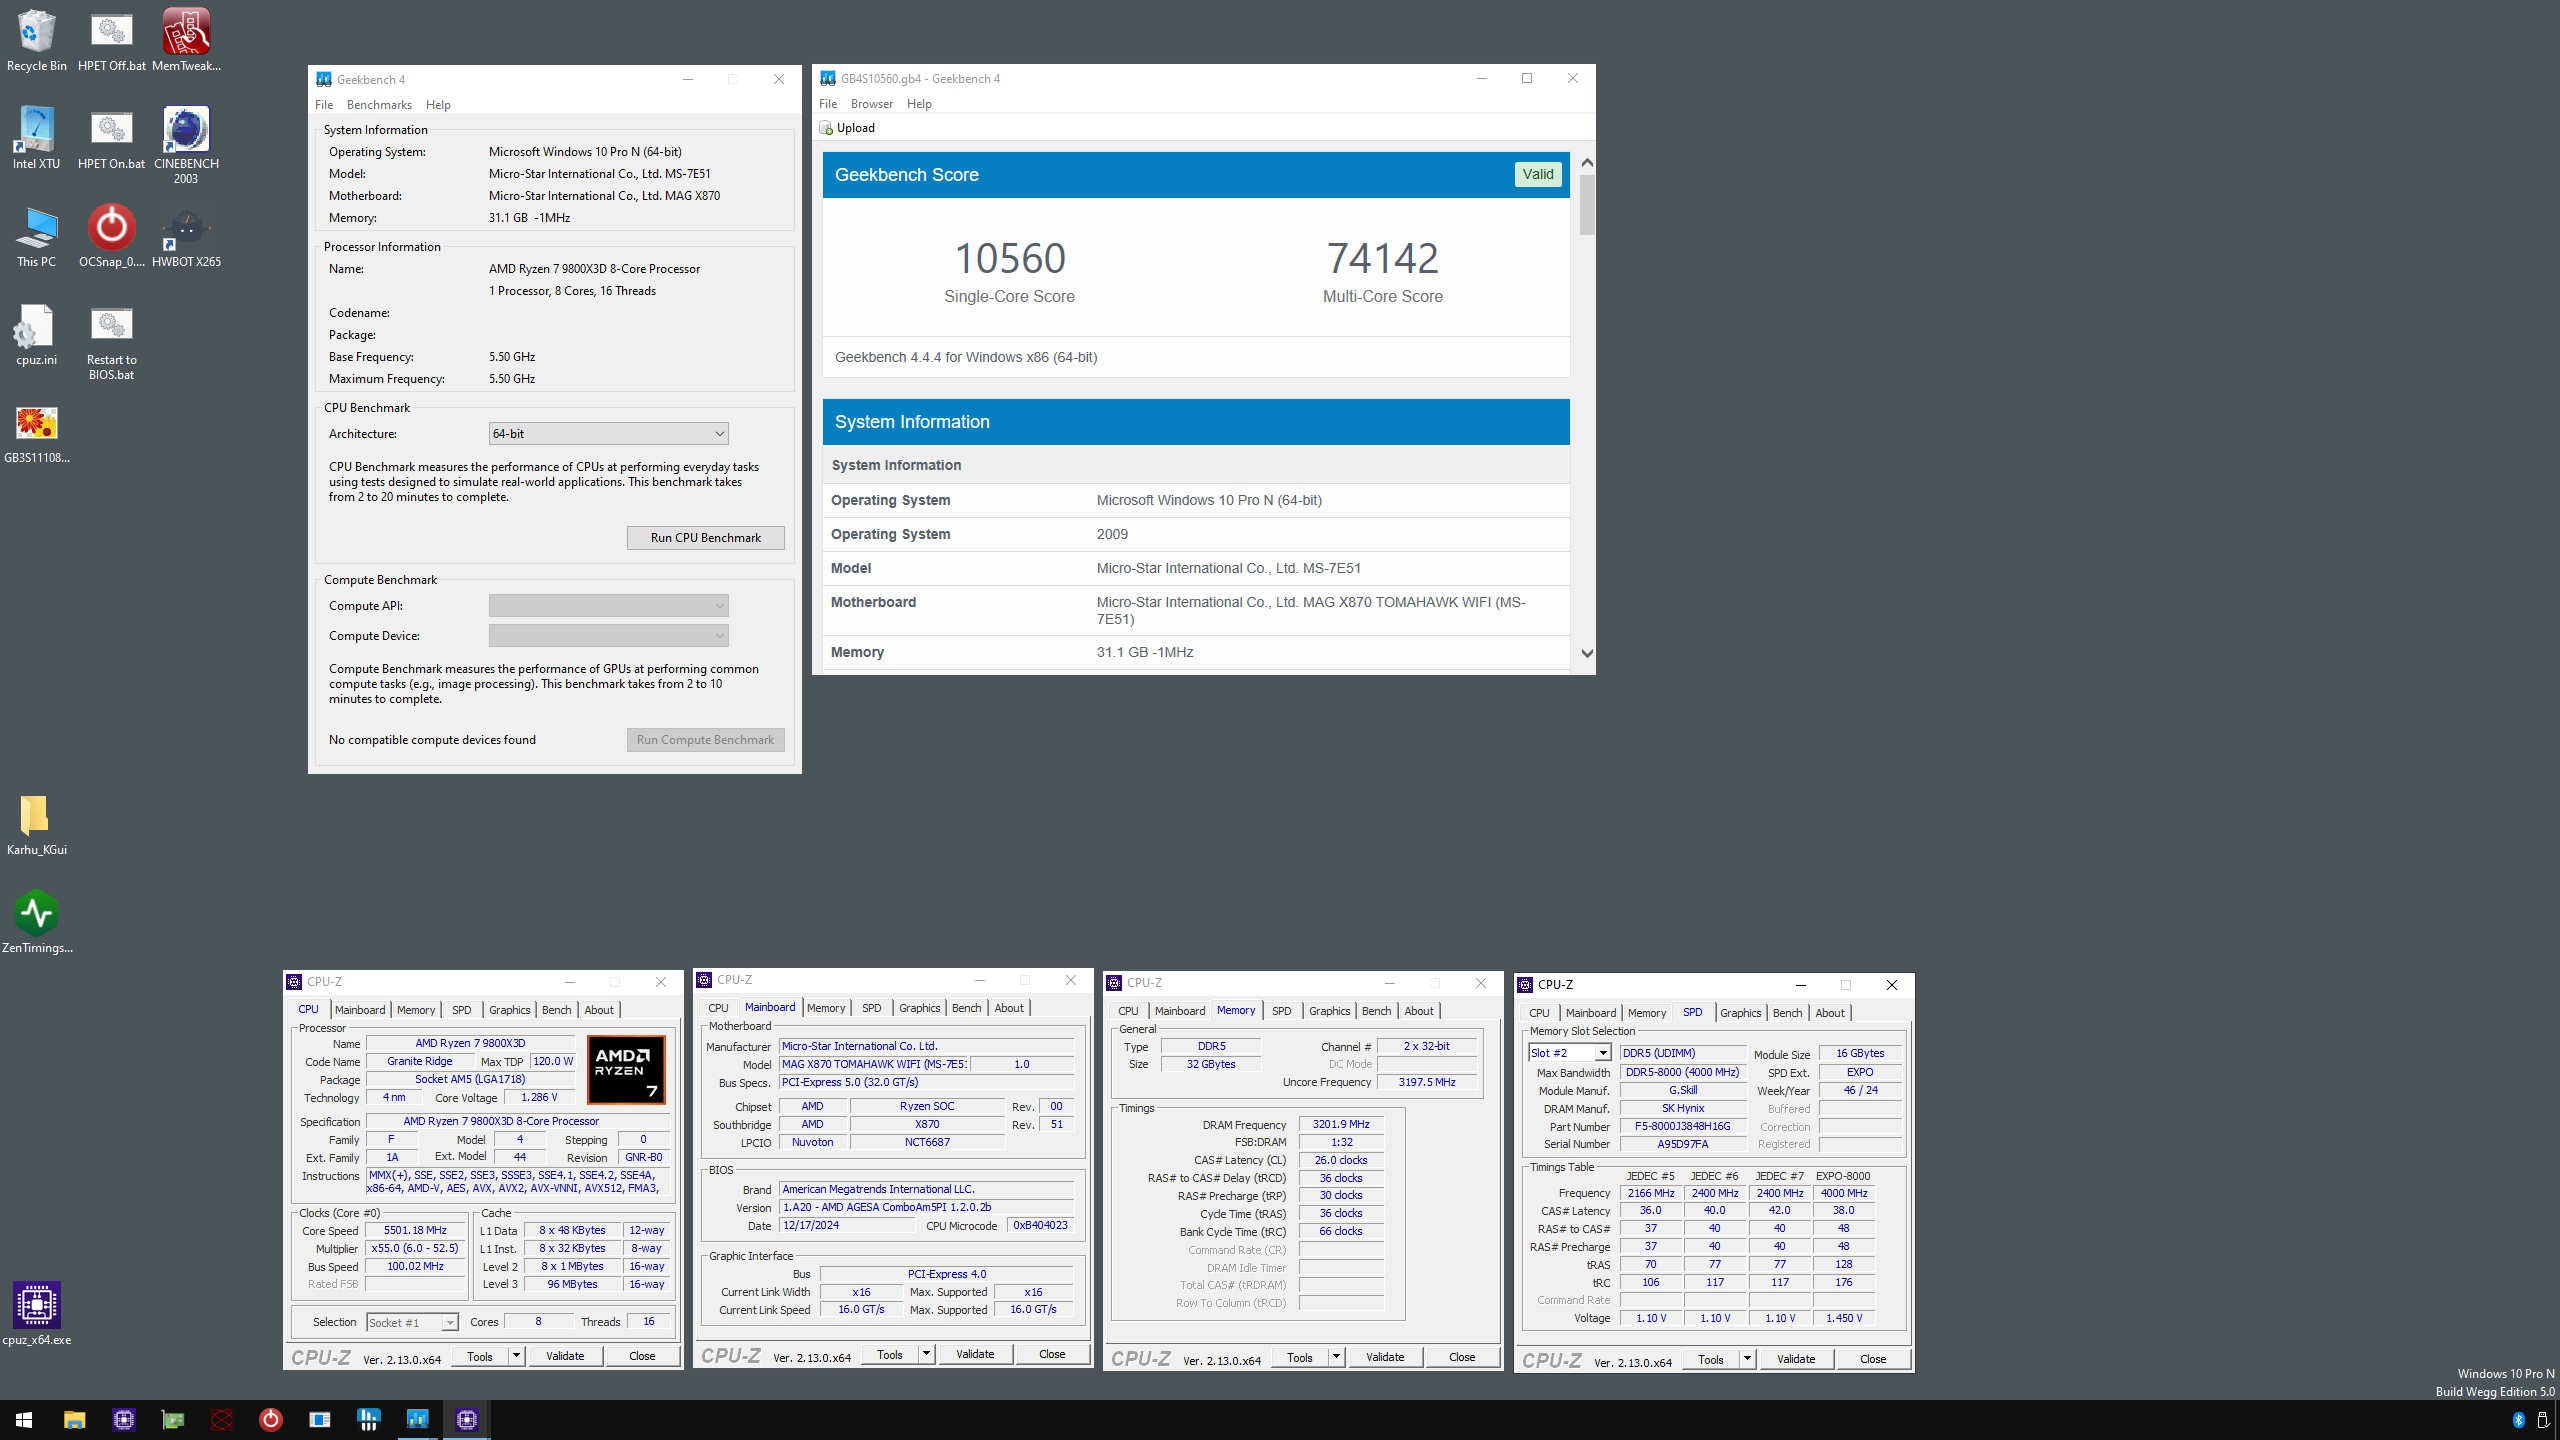Click Core Speed 5501.18 MHz field
2560x1440 pixels.
[x=415, y=1231]
